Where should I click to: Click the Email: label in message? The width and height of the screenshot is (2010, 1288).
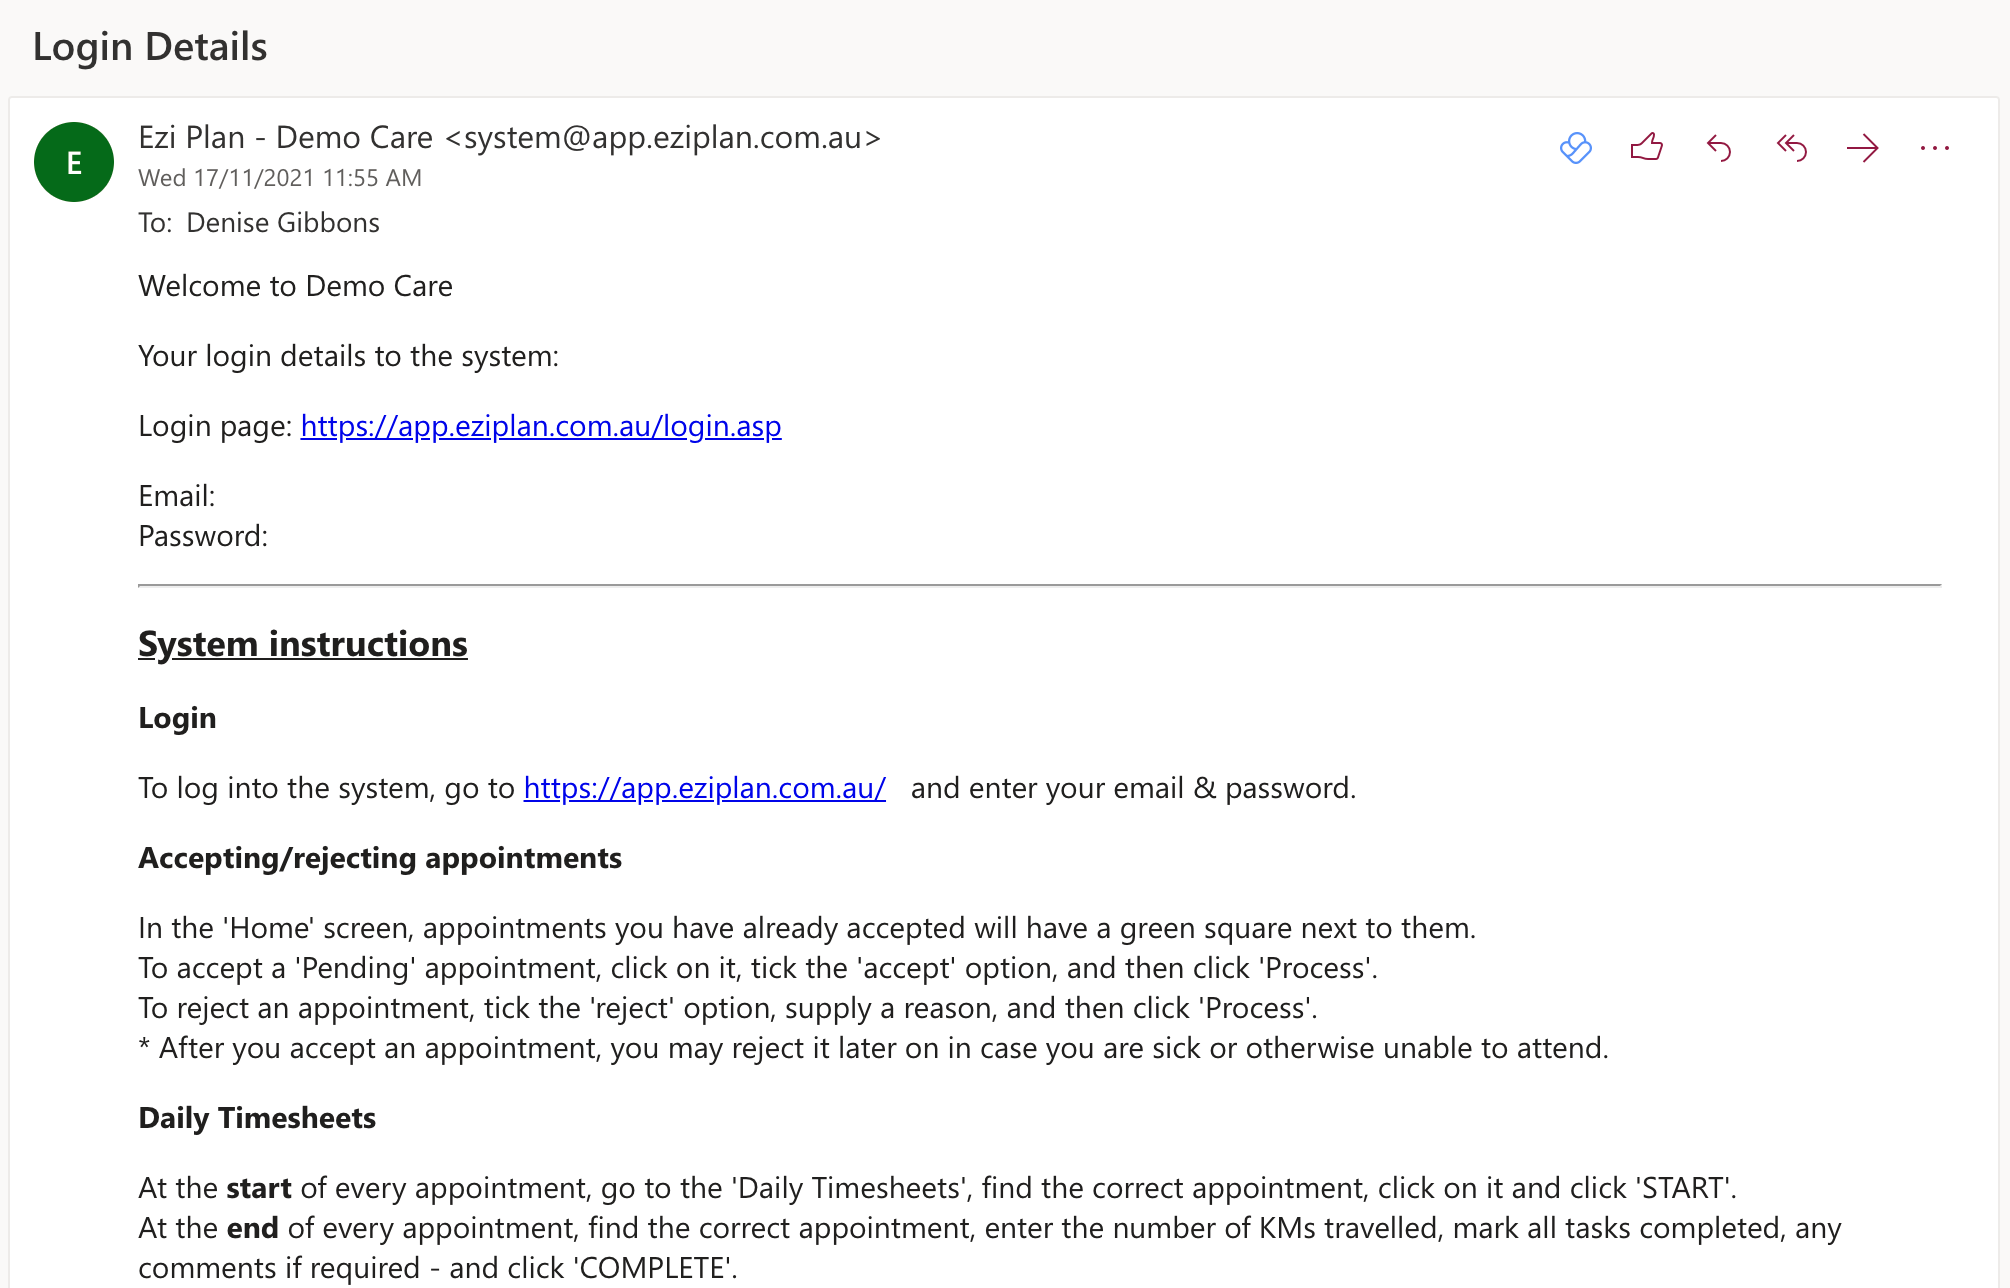(x=177, y=496)
